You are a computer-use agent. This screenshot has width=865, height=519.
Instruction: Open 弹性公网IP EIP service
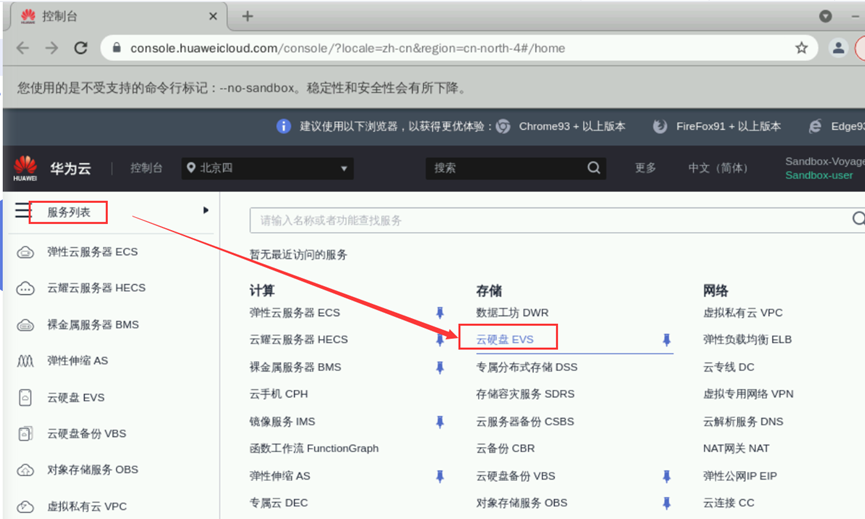740,476
